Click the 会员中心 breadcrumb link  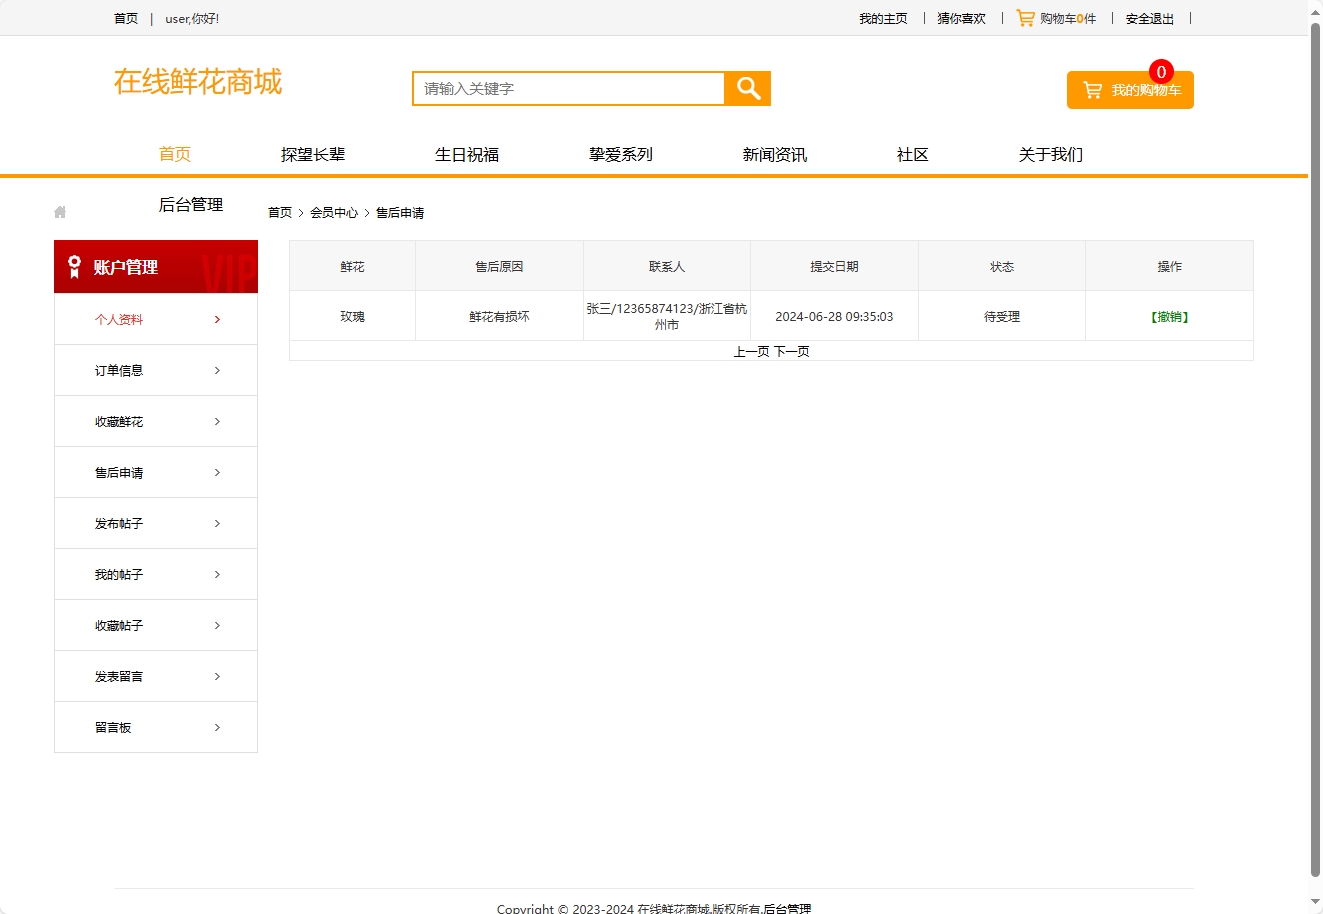pyautogui.click(x=335, y=212)
